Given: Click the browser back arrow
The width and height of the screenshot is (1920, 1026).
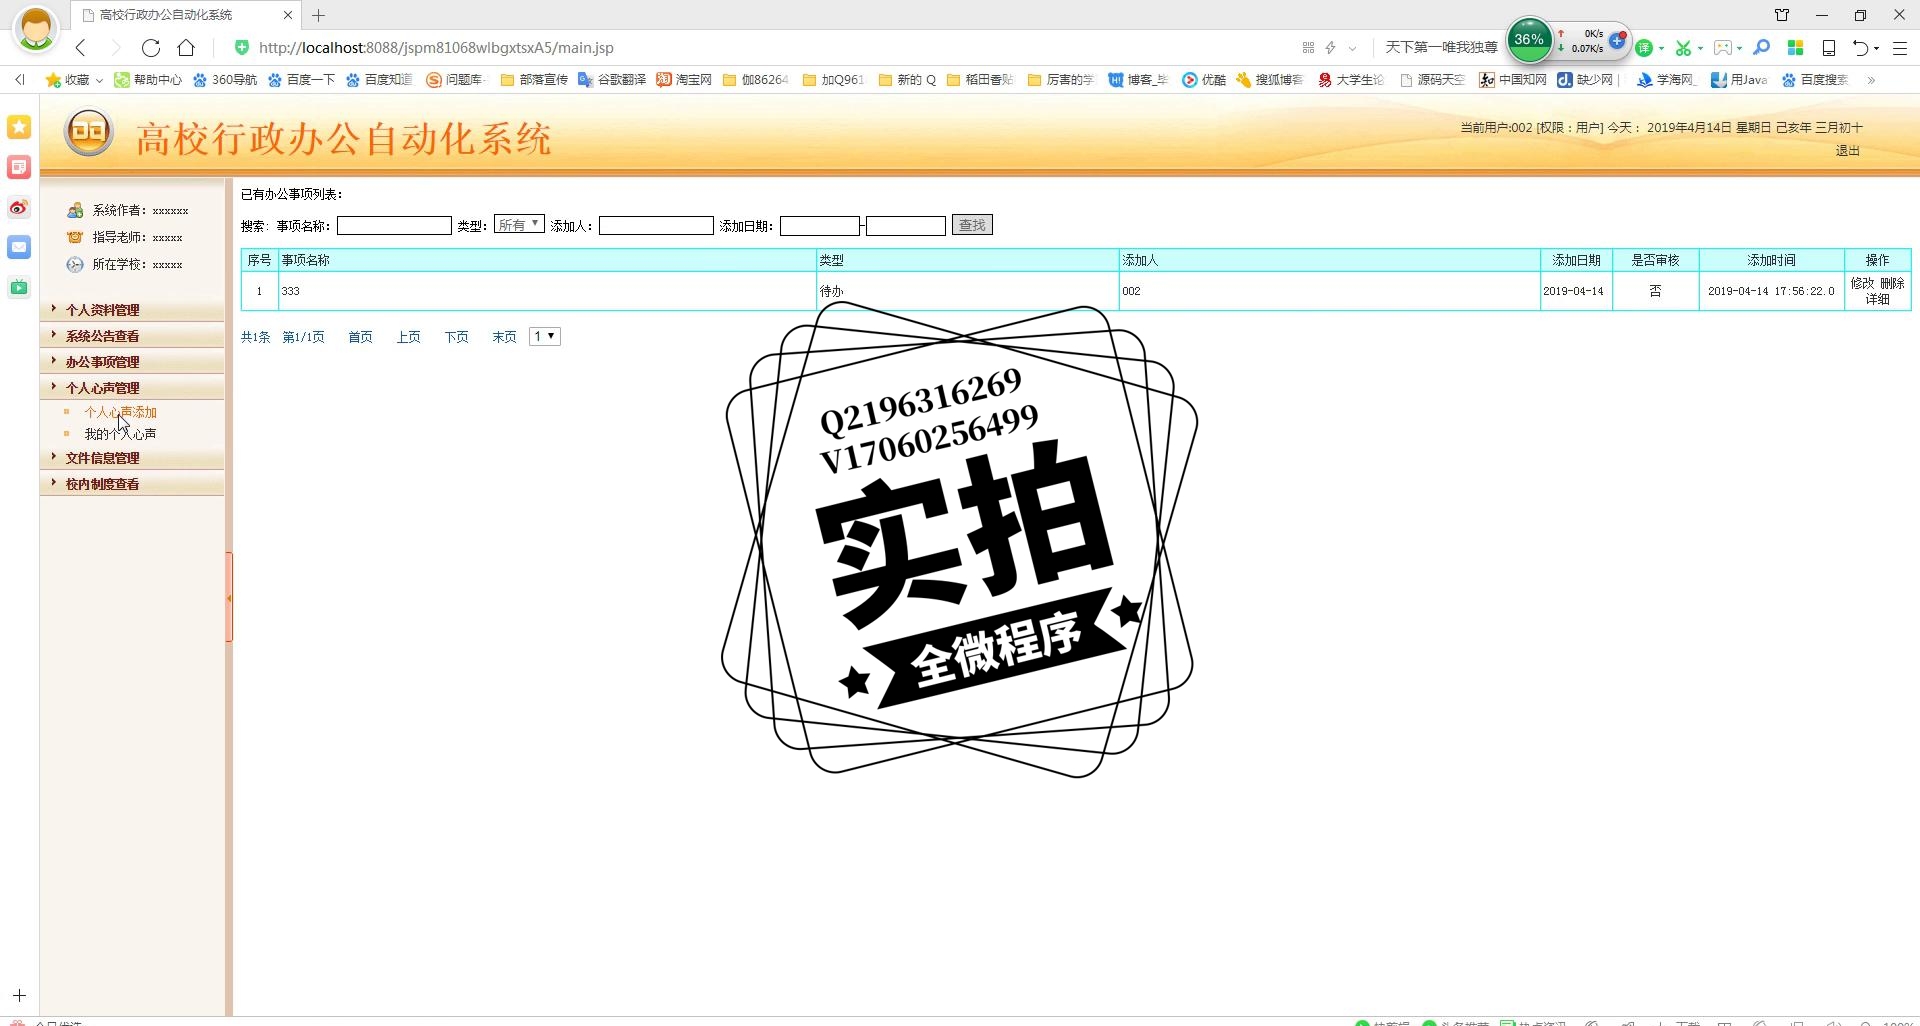Looking at the screenshot, I should (81, 47).
